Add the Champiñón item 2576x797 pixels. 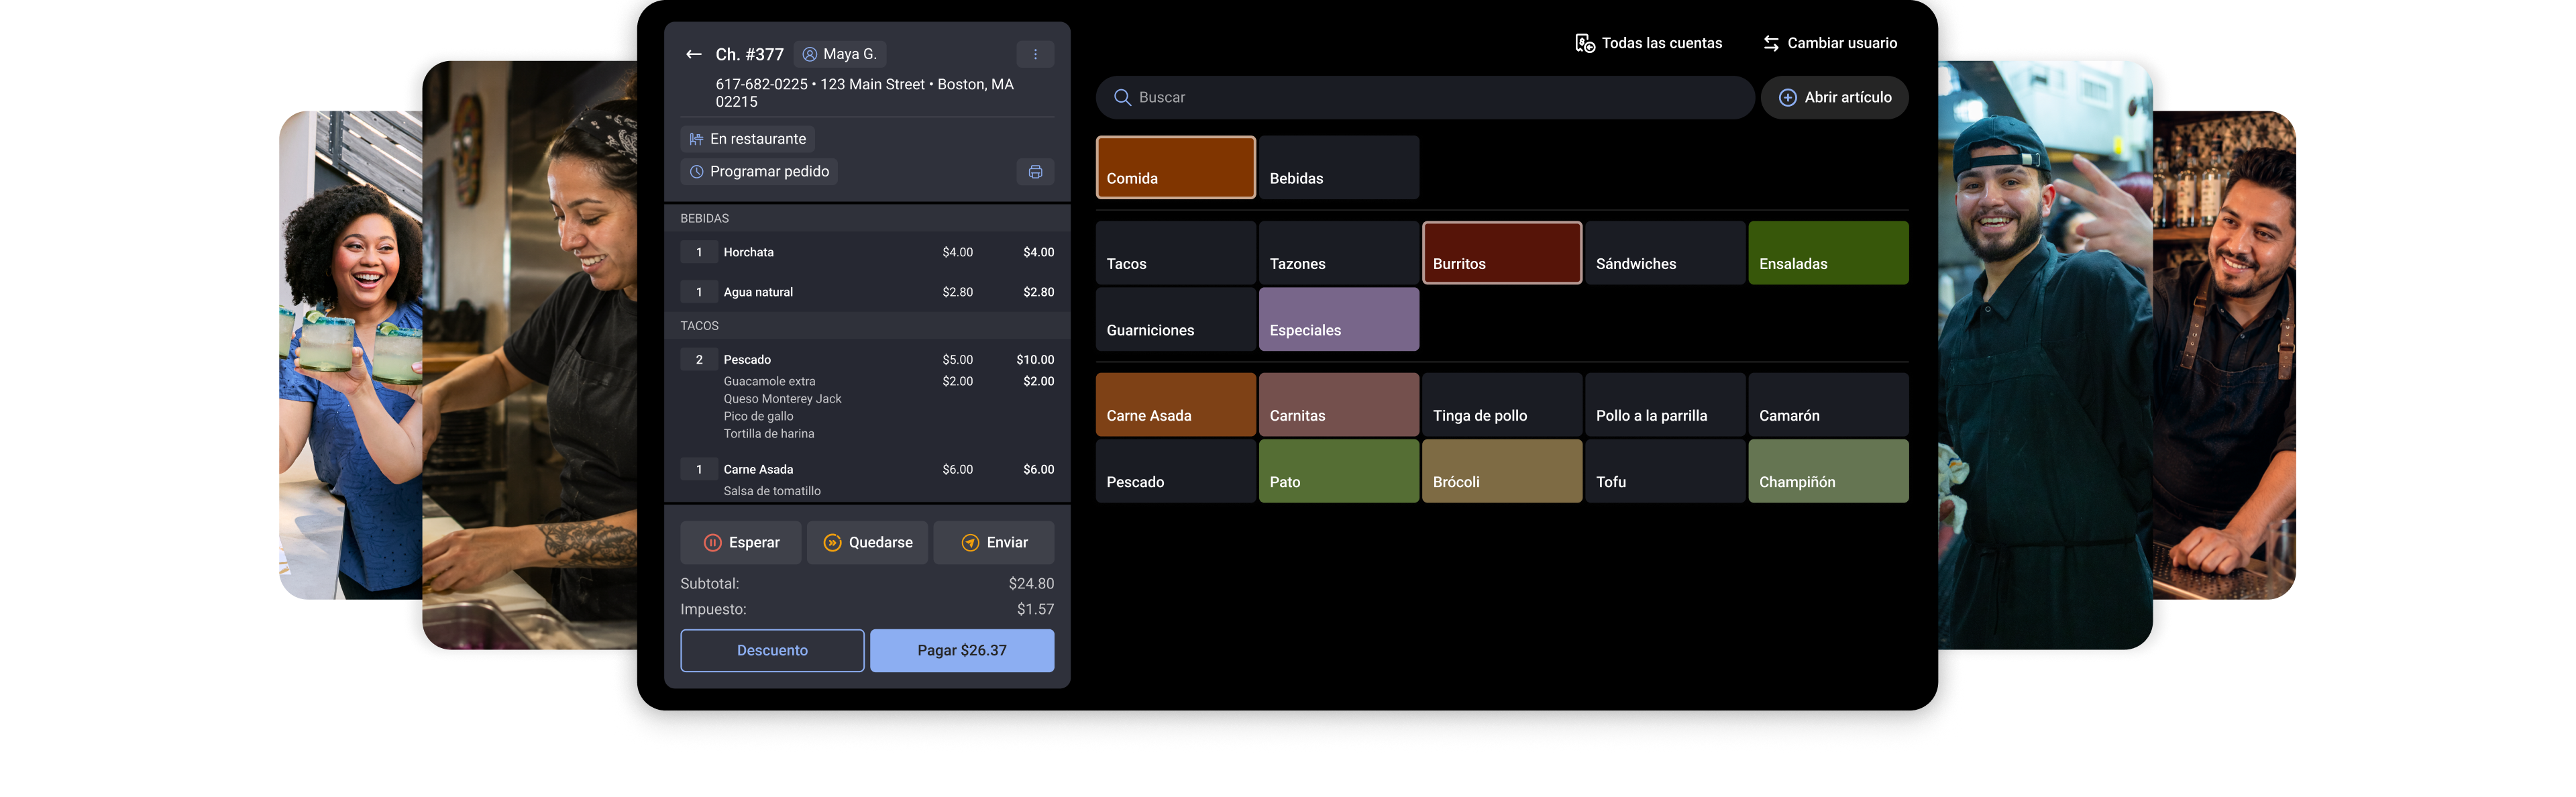point(1829,471)
